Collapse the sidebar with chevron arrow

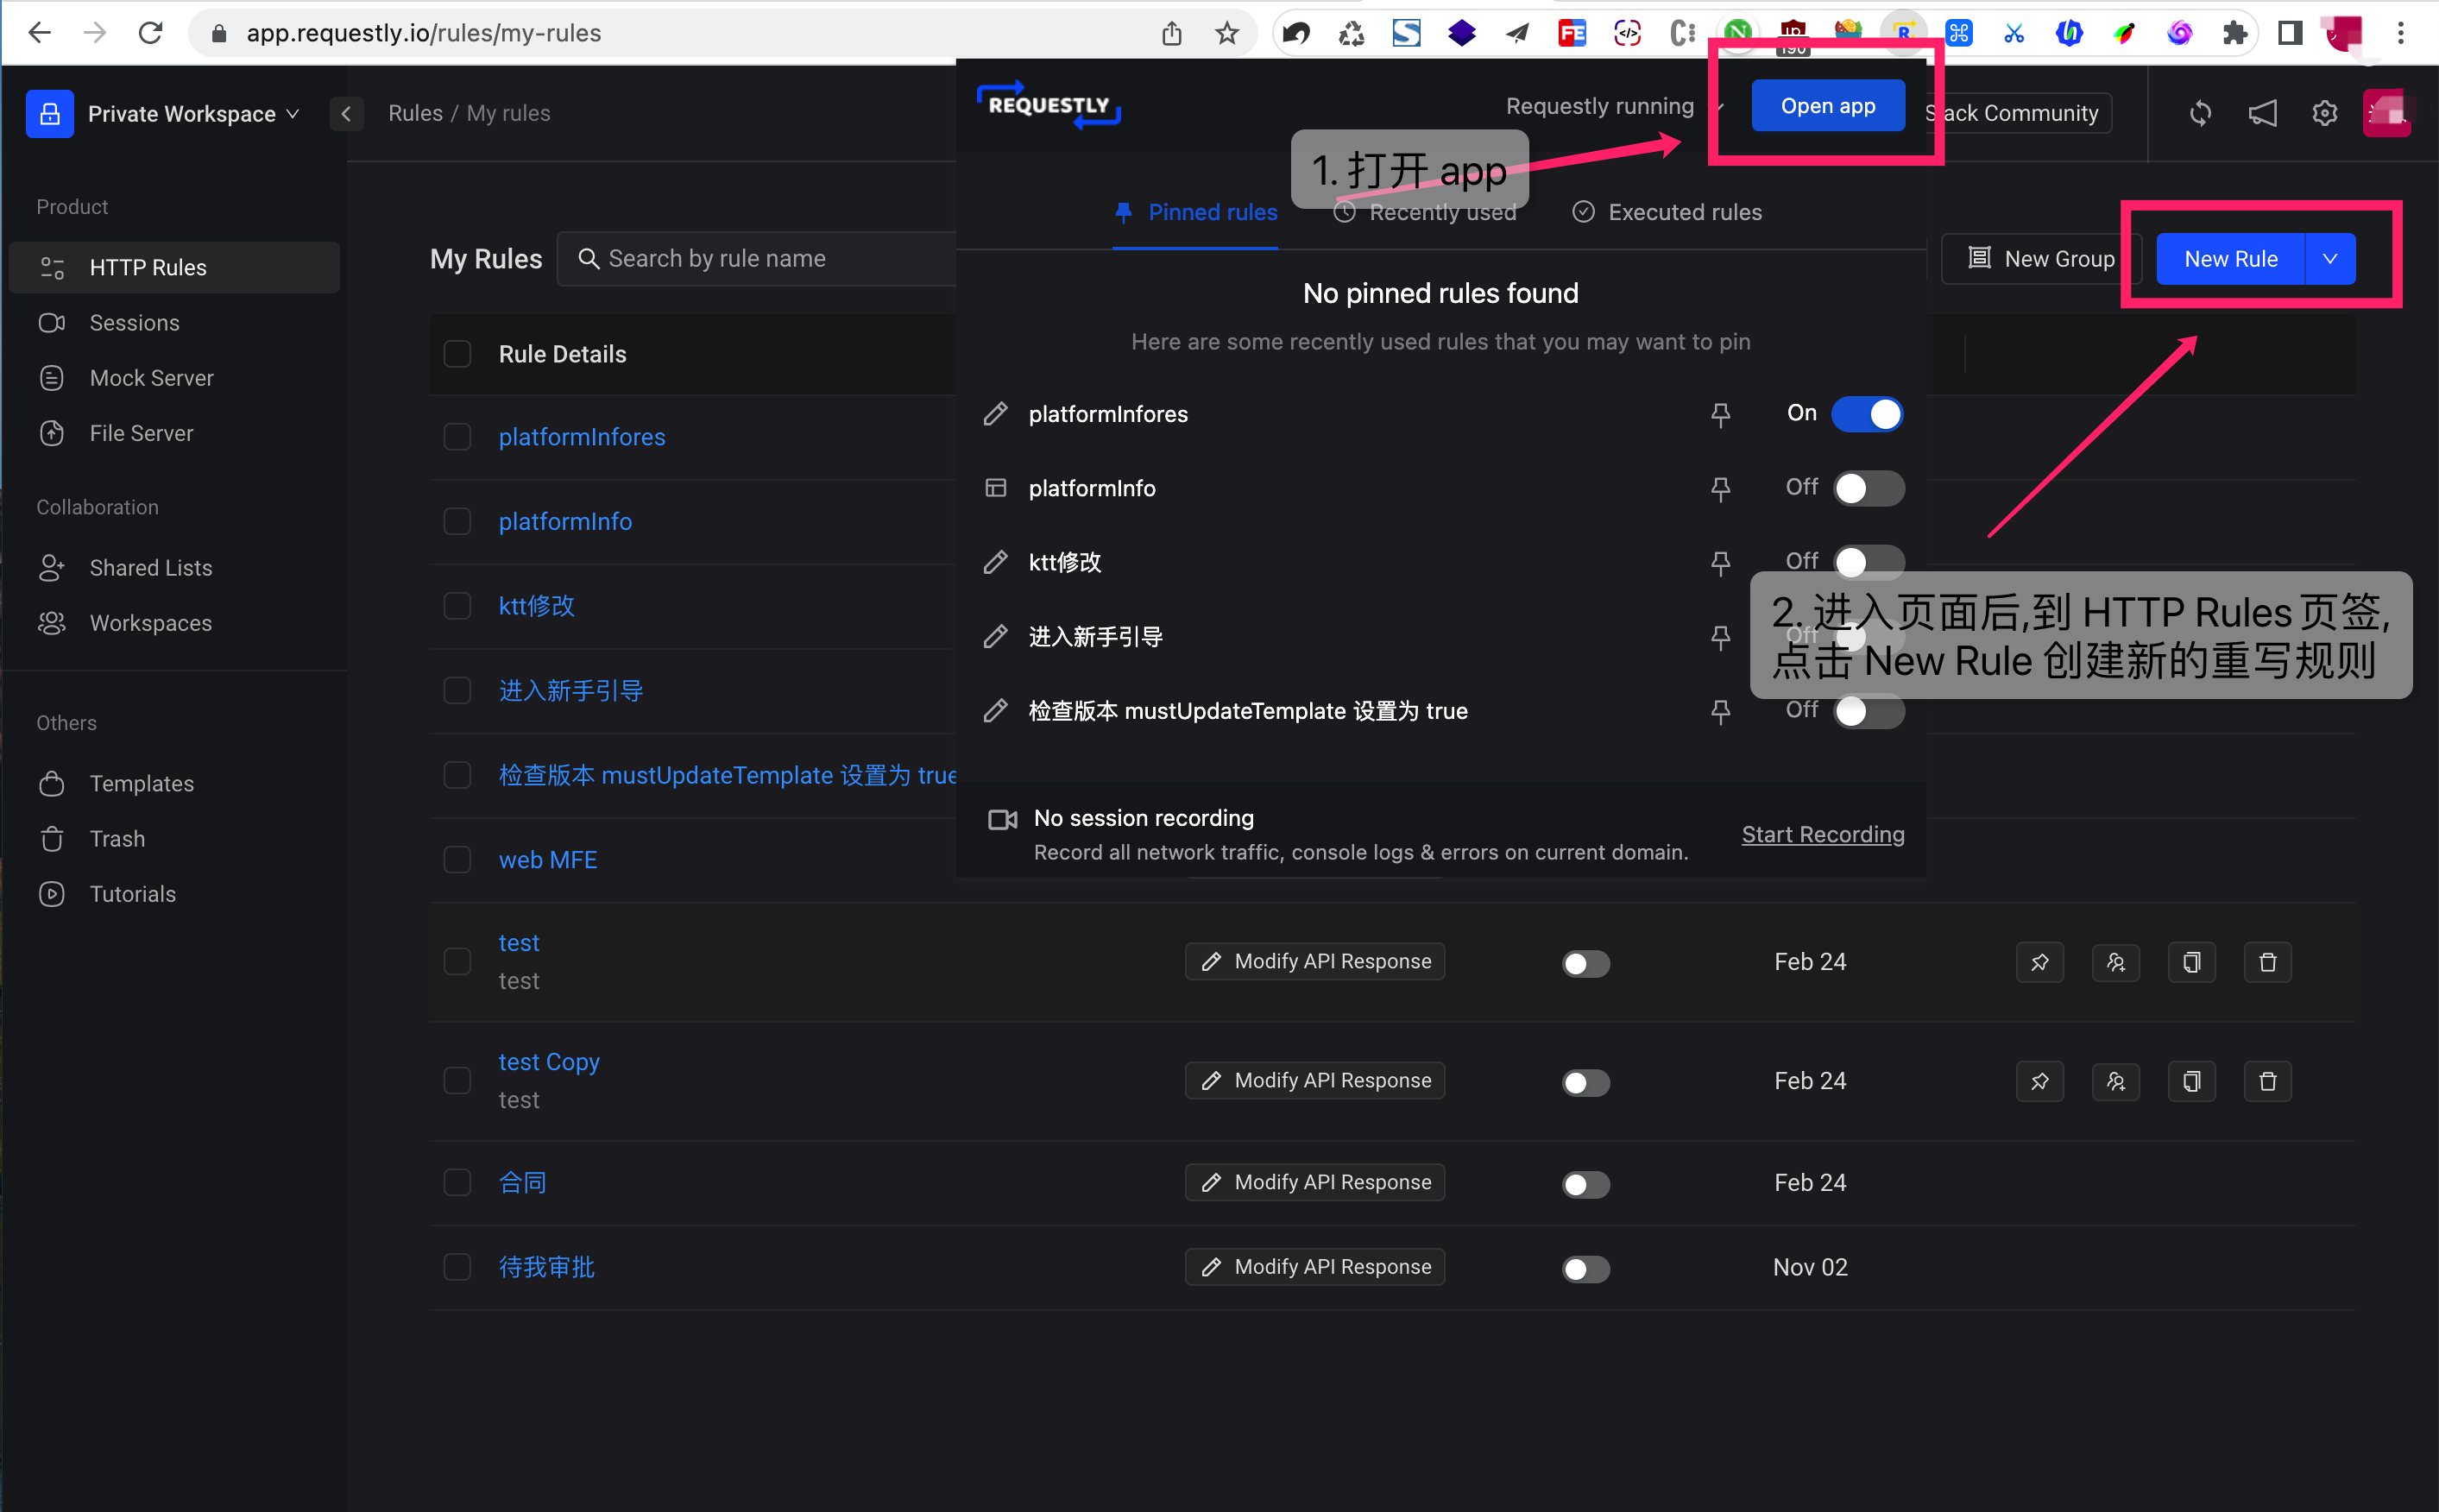coord(346,113)
